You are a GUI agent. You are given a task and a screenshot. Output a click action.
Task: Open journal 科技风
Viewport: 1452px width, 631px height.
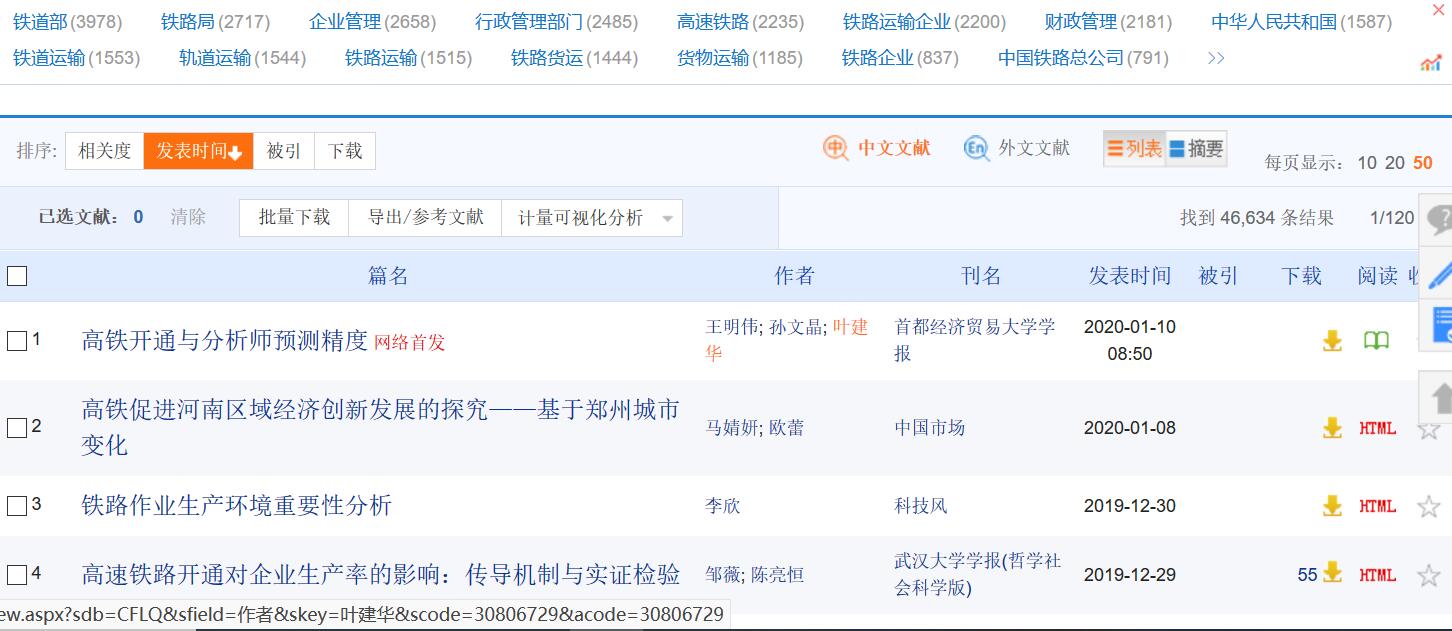(x=921, y=506)
